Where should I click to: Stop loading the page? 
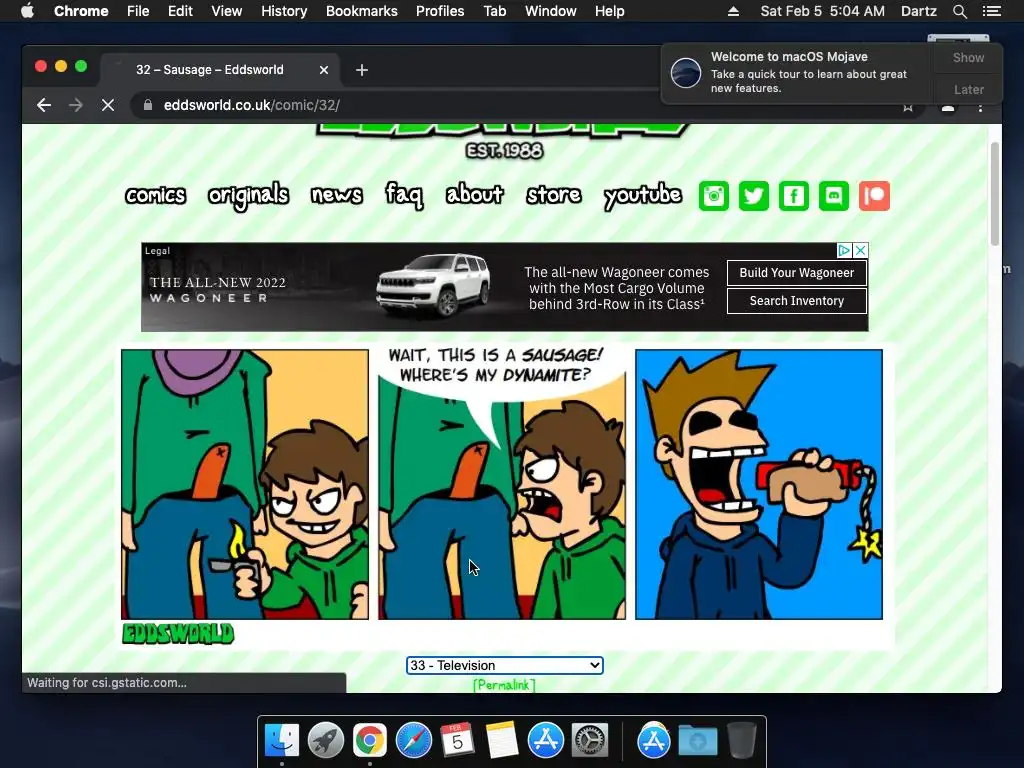(x=108, y=105)
